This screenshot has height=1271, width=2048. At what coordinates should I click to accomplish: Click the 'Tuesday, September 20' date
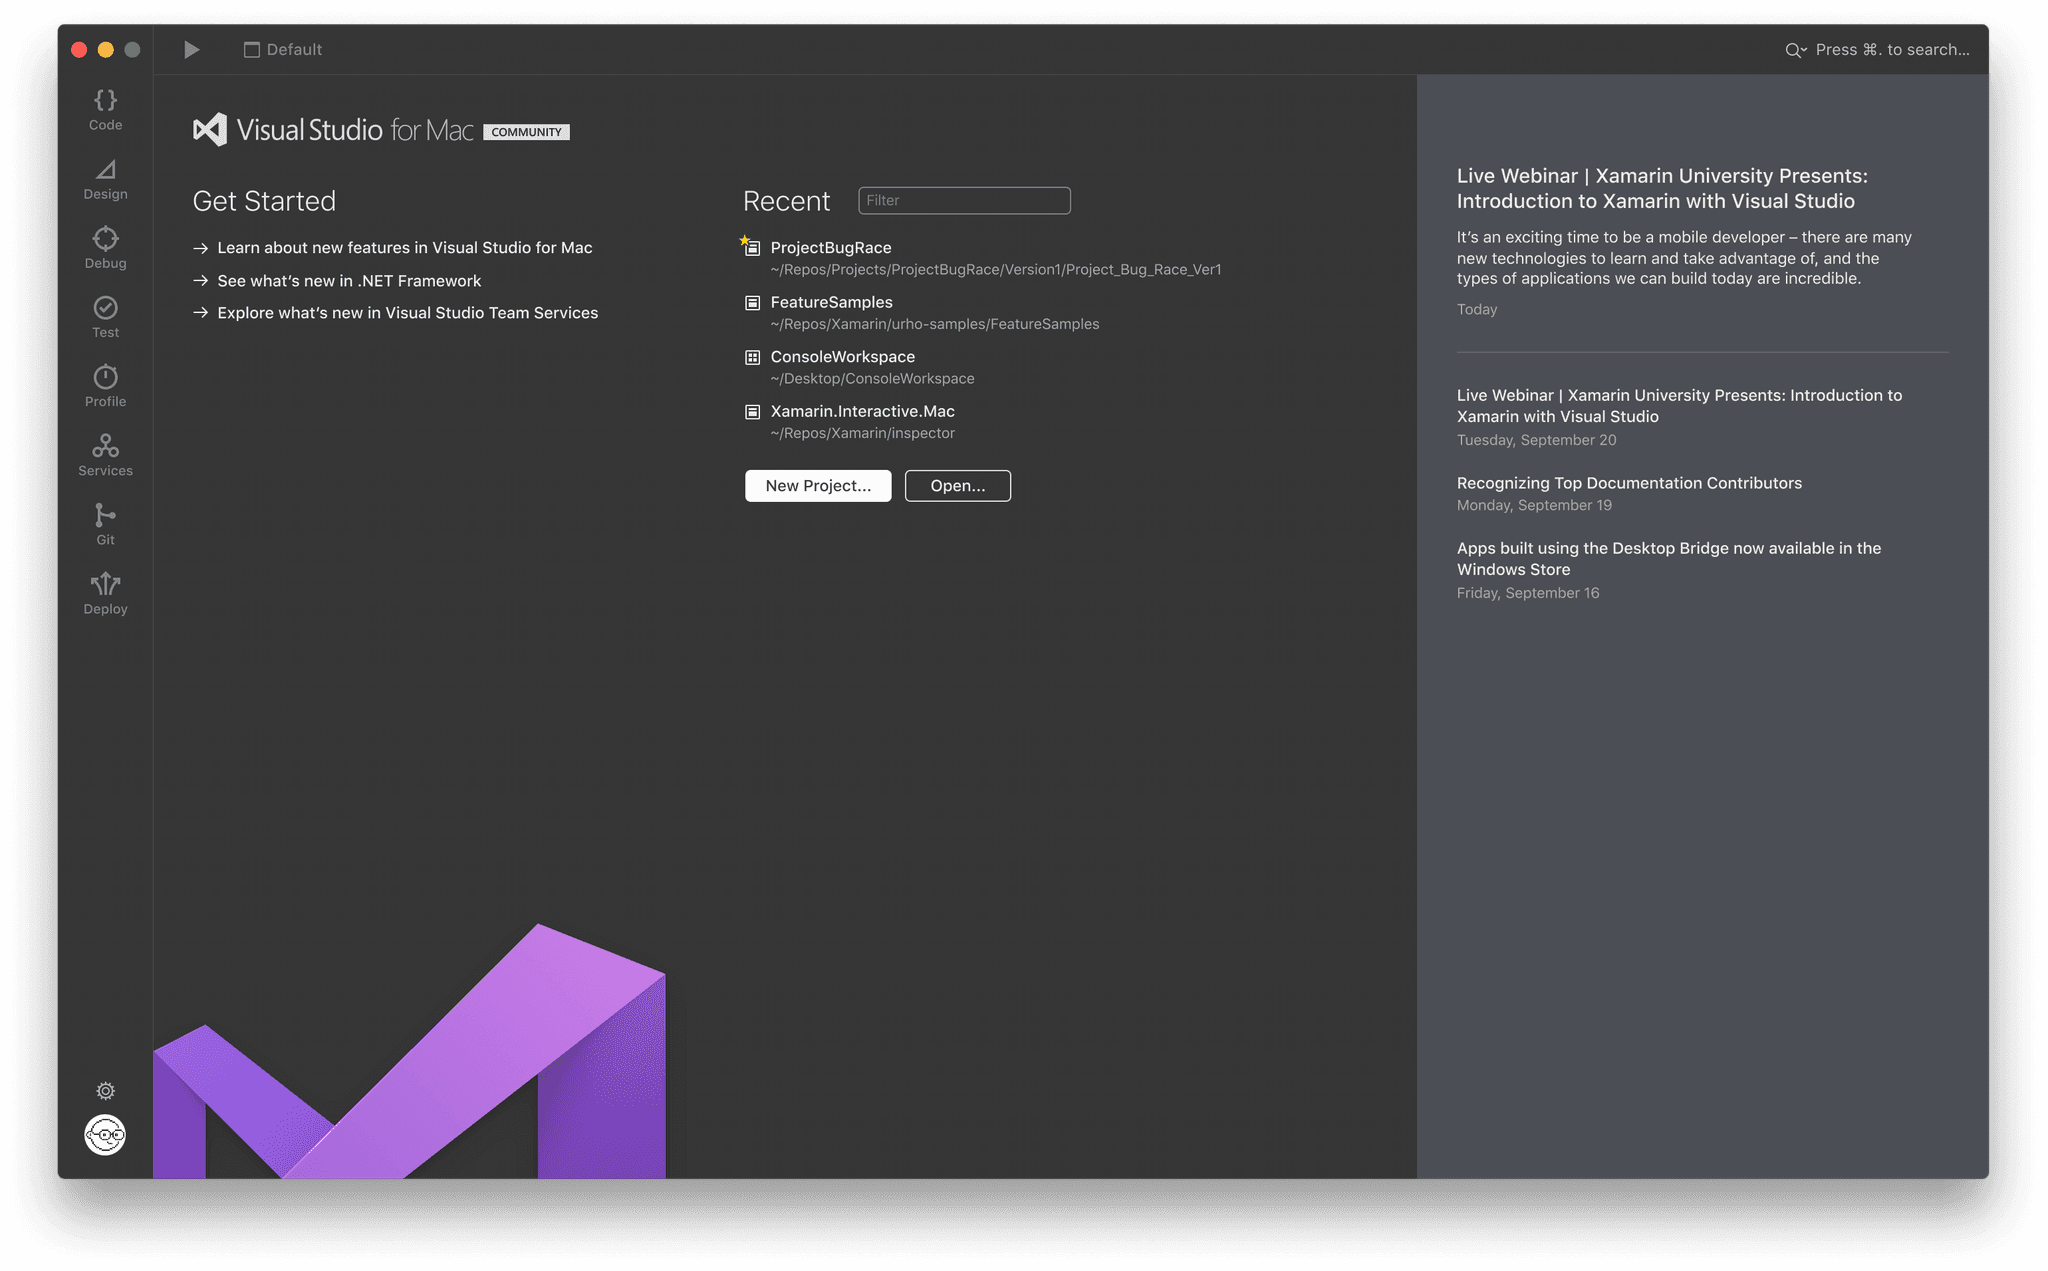[x=1536, y=440]
